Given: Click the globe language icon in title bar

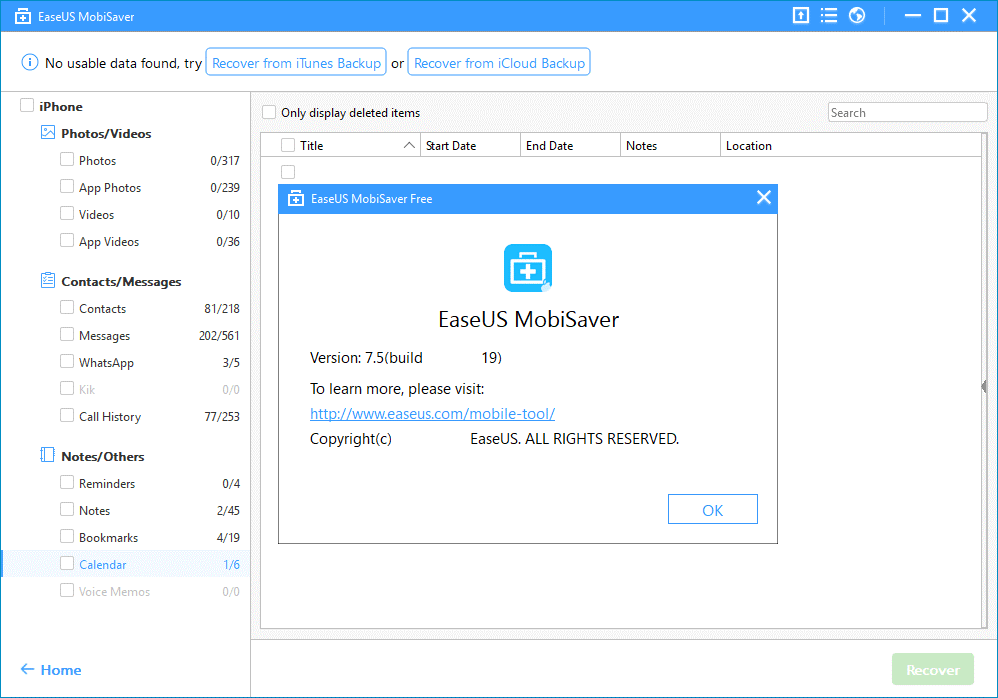Looking at the screenshot, I should (857, 15).
